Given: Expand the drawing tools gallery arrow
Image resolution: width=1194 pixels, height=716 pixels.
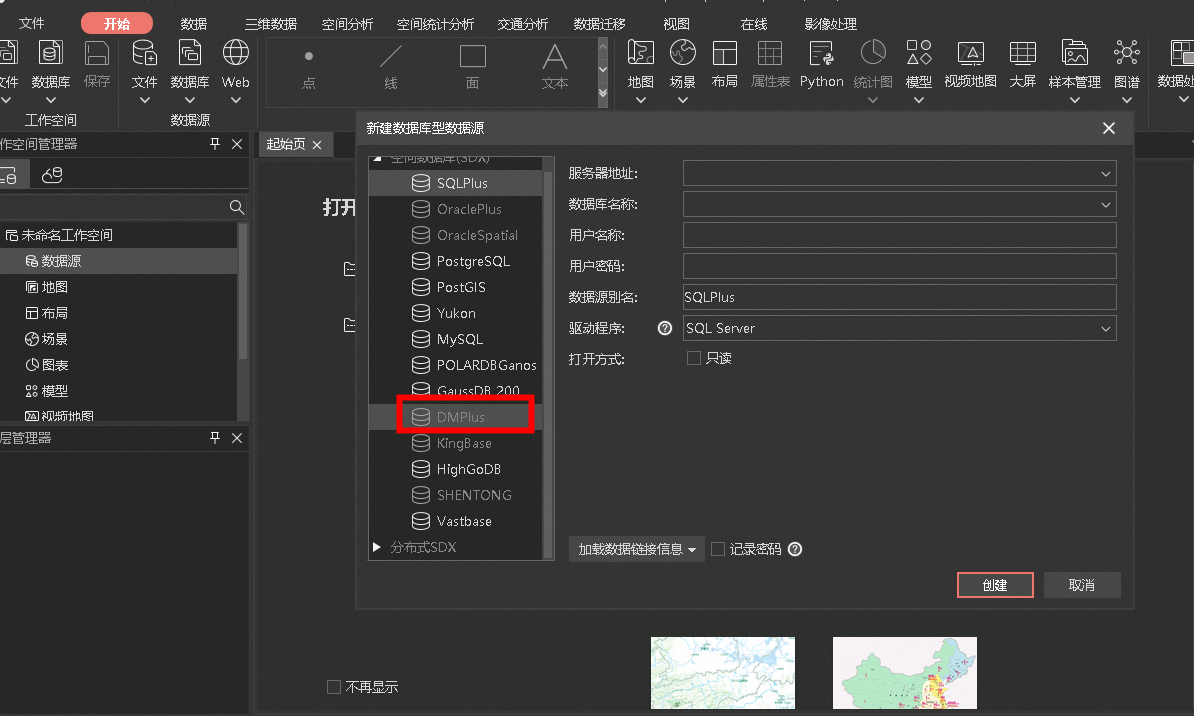Looking at the screenshot, I should [x=603, y=93].
